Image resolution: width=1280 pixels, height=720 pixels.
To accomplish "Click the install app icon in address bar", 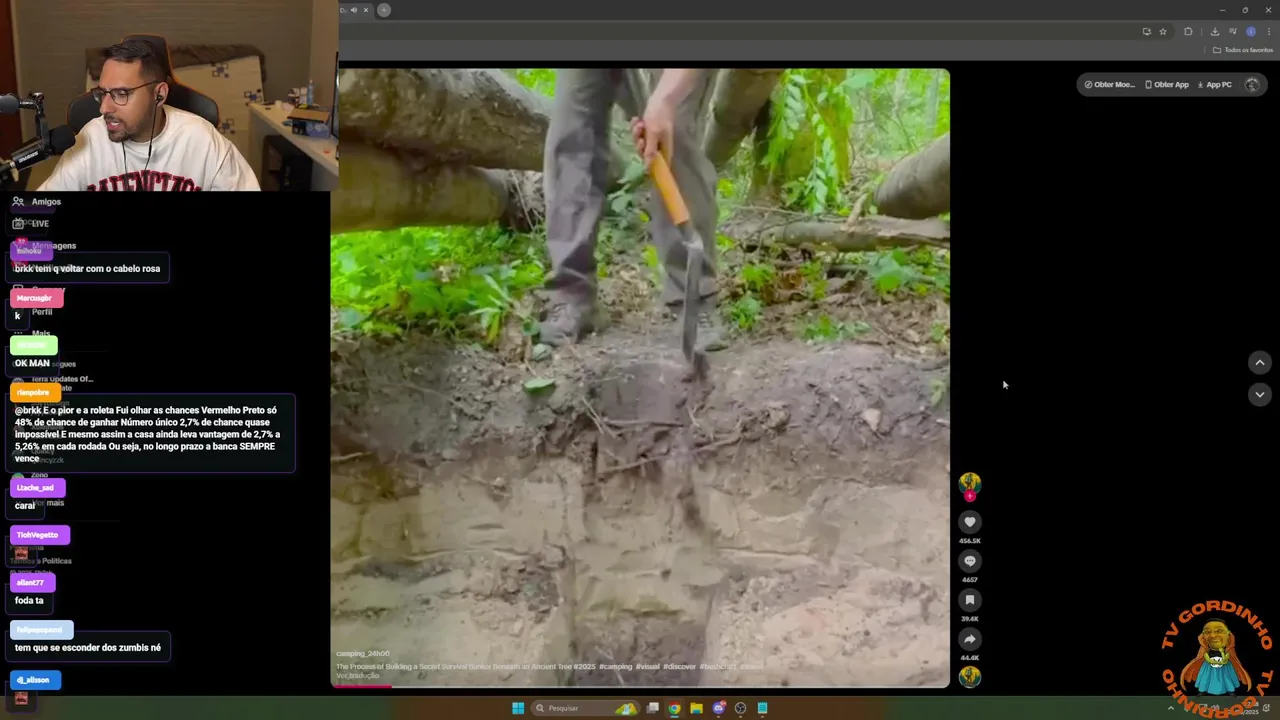I will 1146,32.
